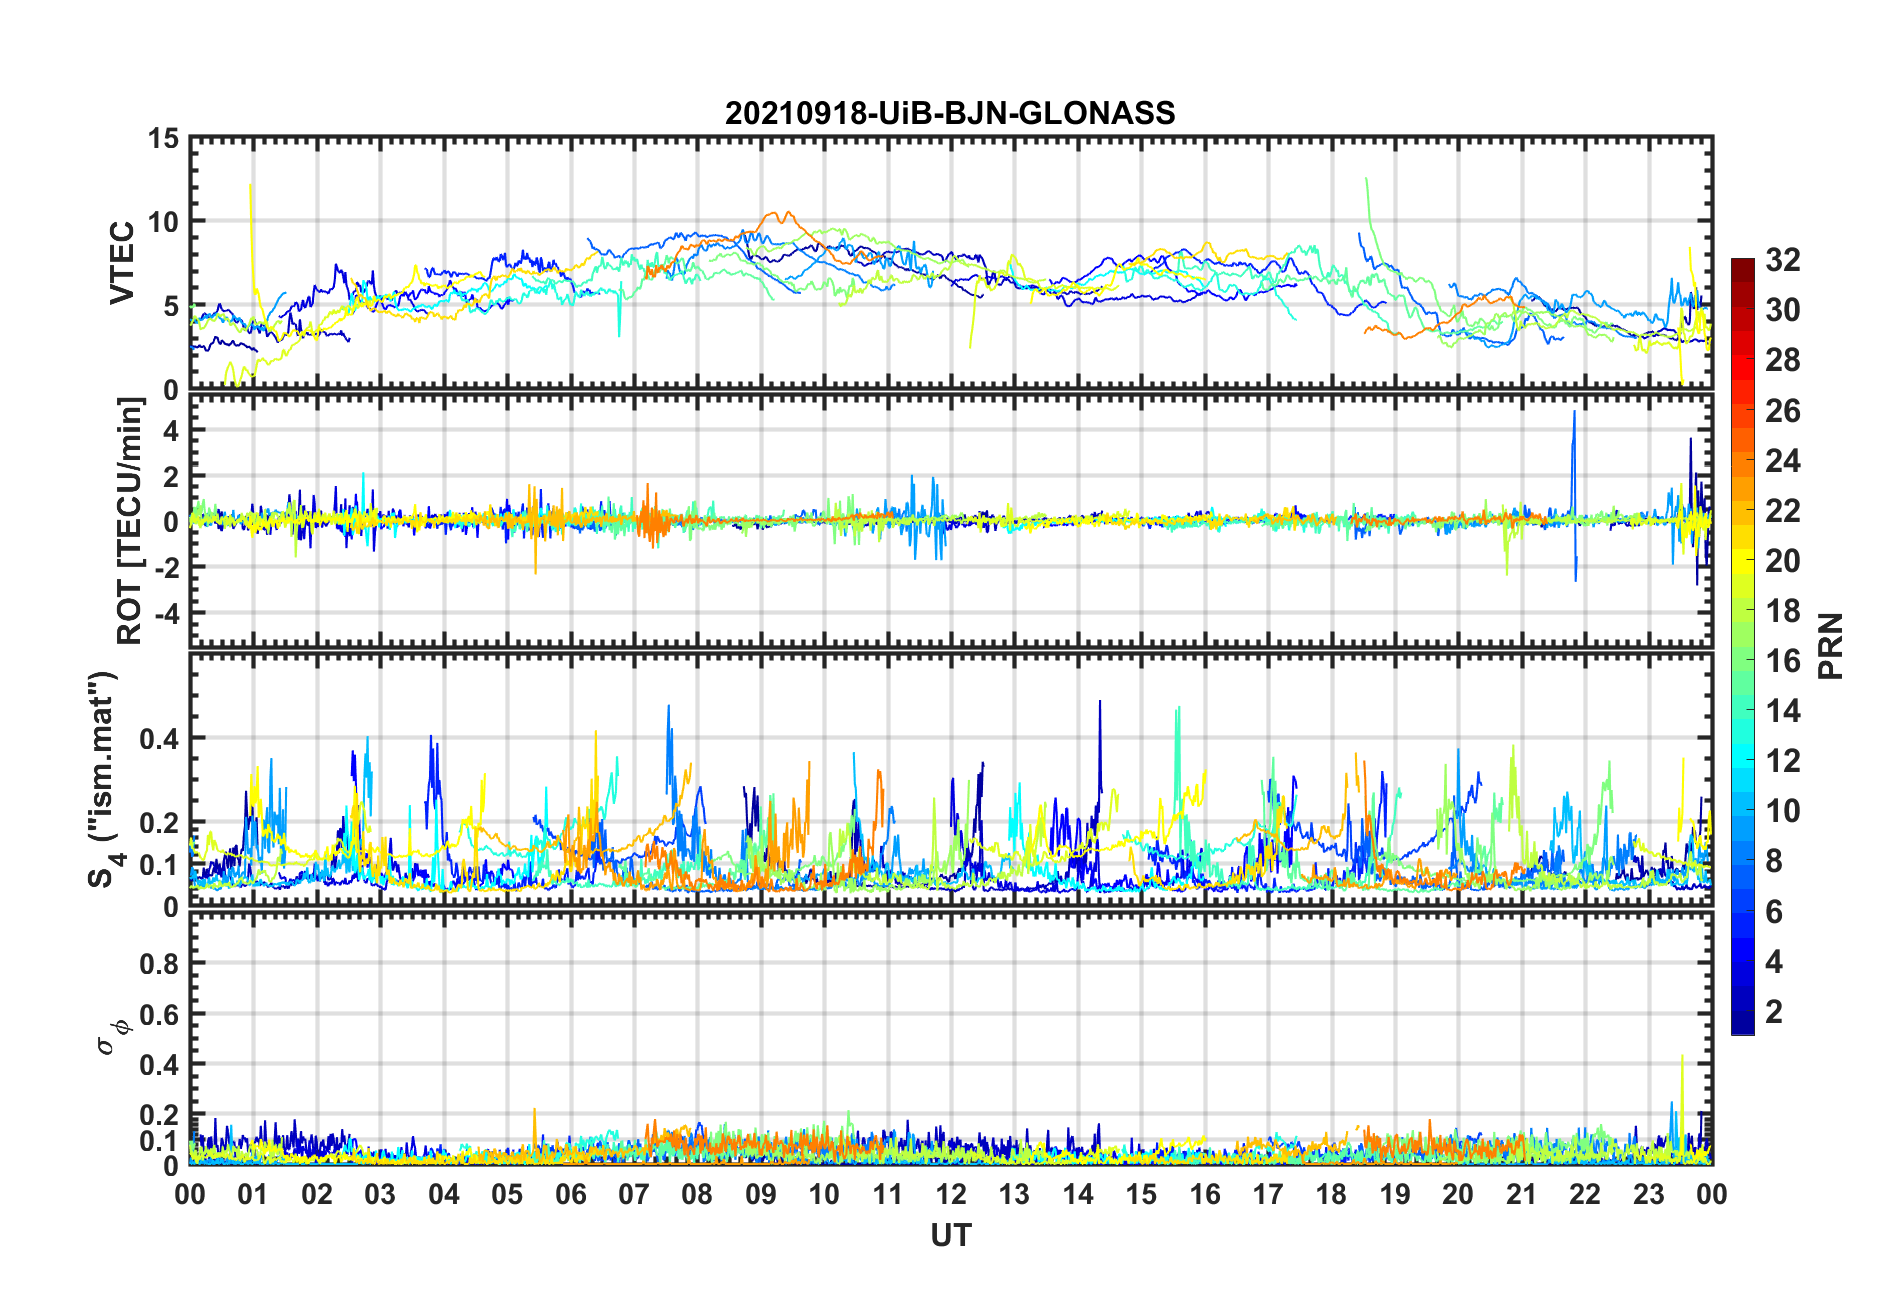Select tick label "8" on the PRN colorbar
Viewport: 1902px width, 1292px height.
(1774, 861)
